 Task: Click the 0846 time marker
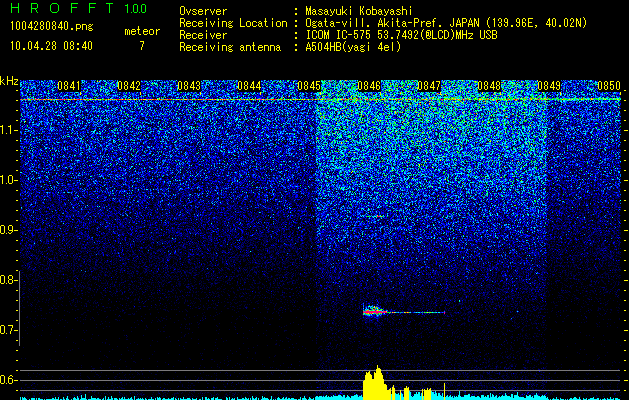coord(369,86)
